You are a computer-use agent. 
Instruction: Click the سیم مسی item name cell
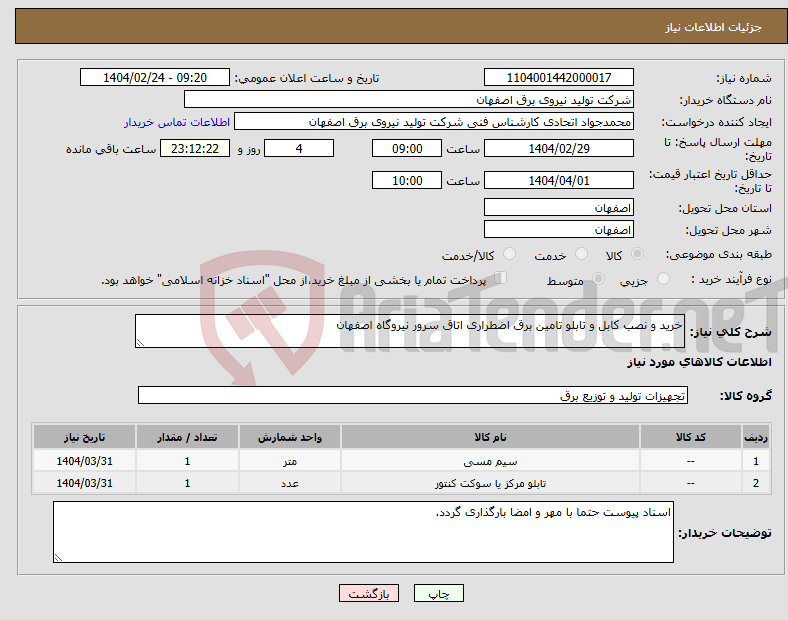490,461
